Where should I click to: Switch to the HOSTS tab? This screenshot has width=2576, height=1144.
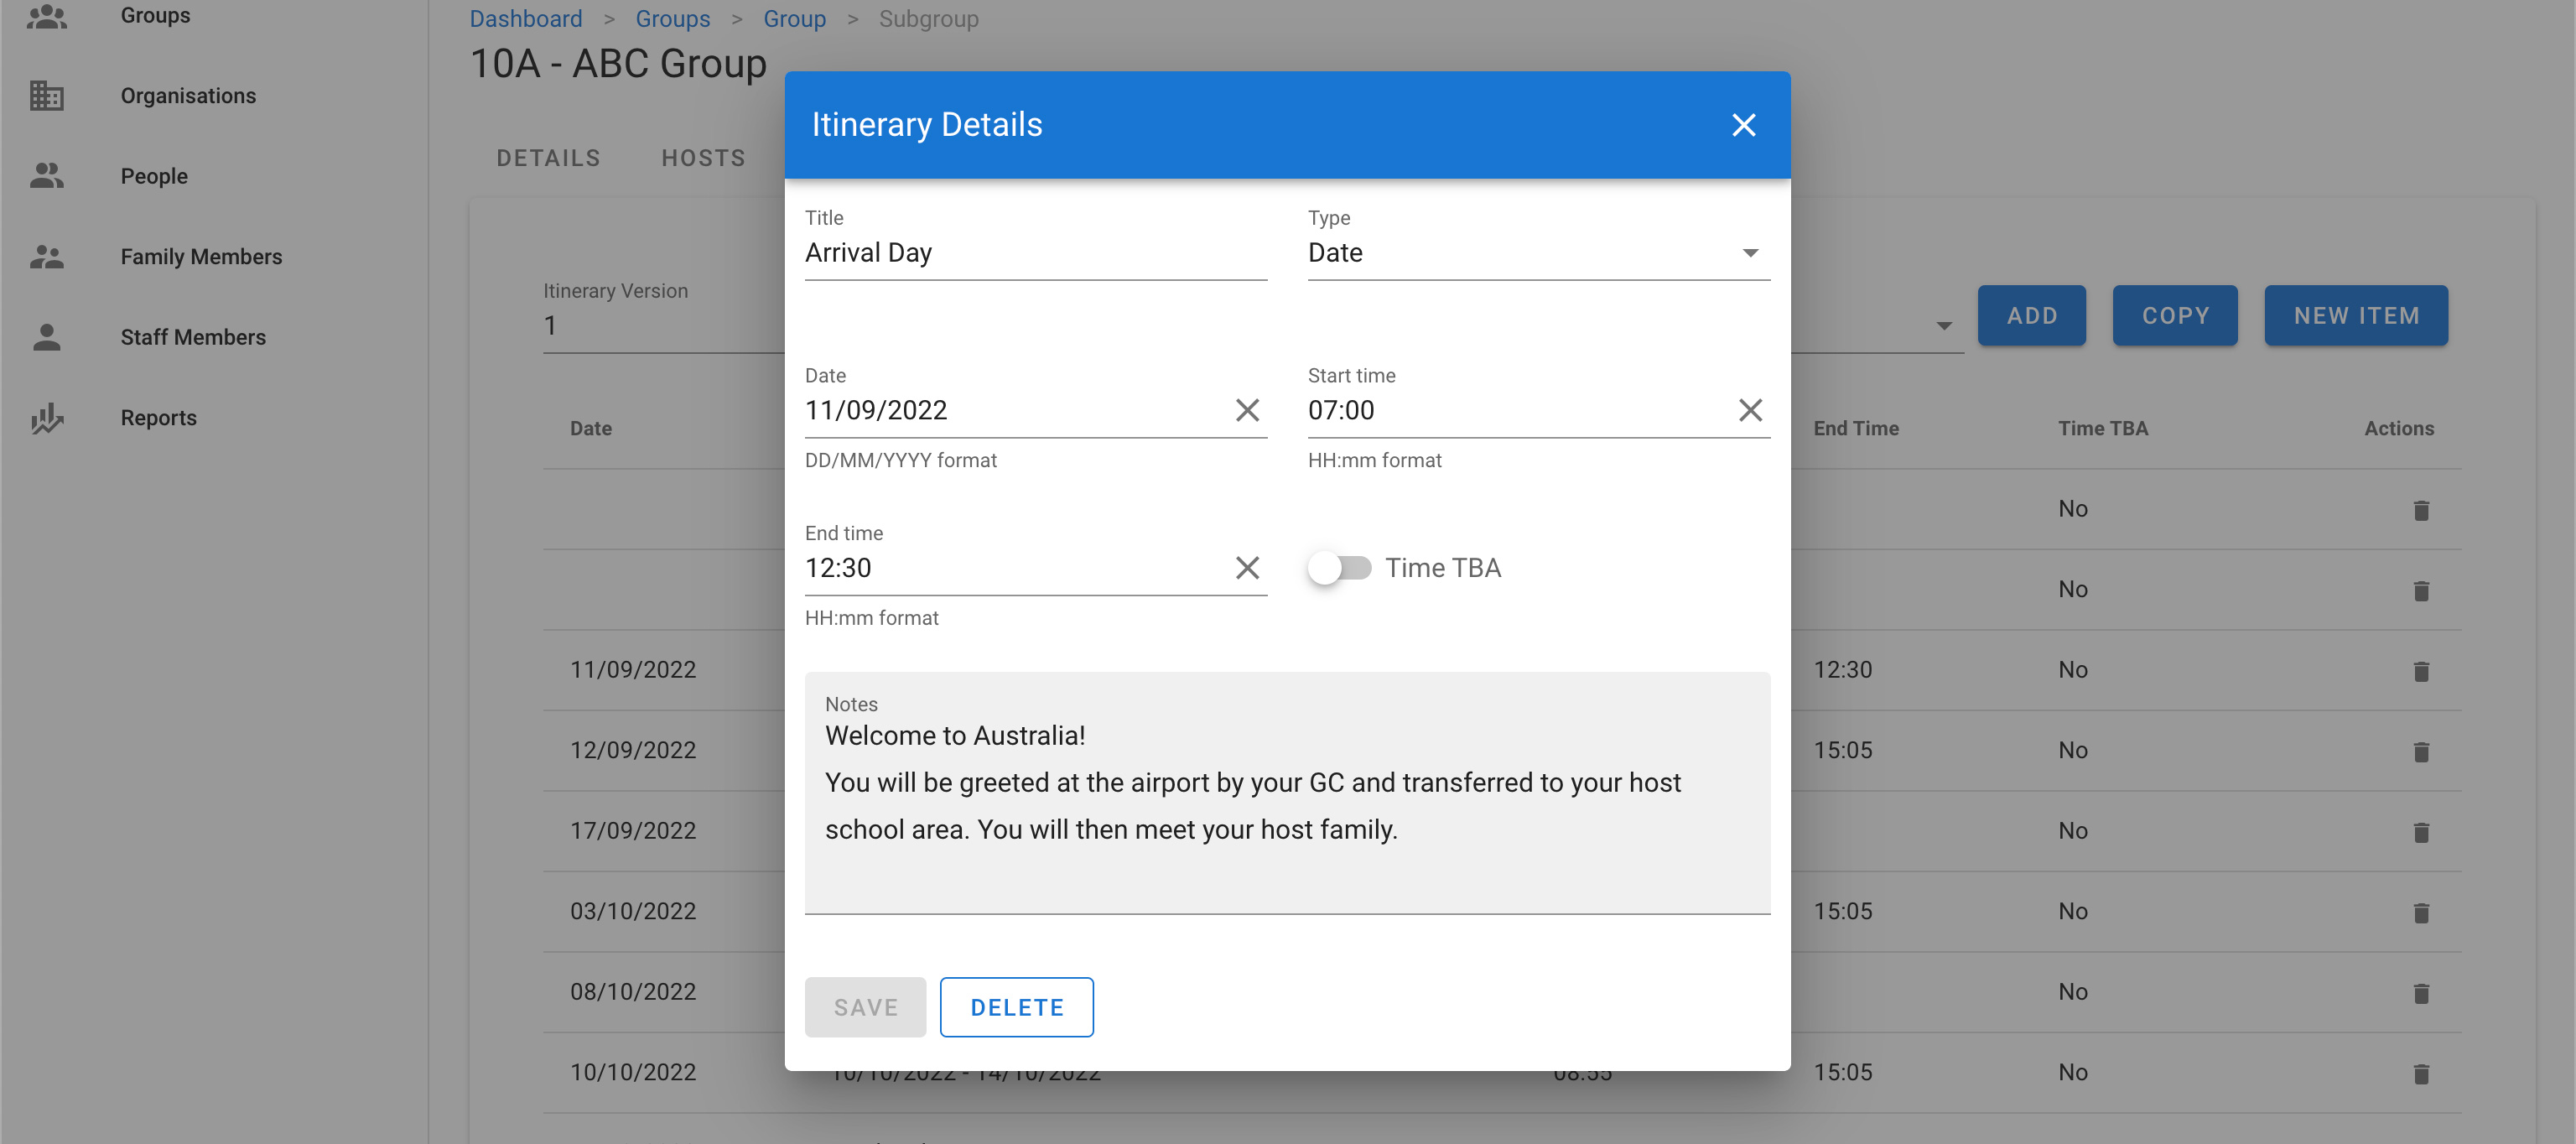pos(703,158)
